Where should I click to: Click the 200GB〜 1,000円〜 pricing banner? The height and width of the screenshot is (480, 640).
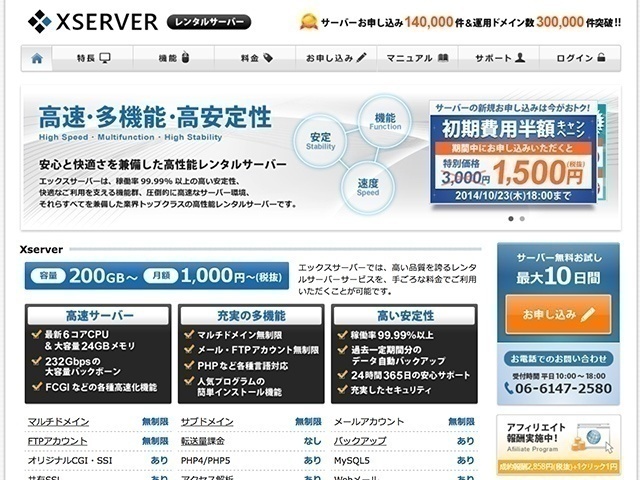157,276
